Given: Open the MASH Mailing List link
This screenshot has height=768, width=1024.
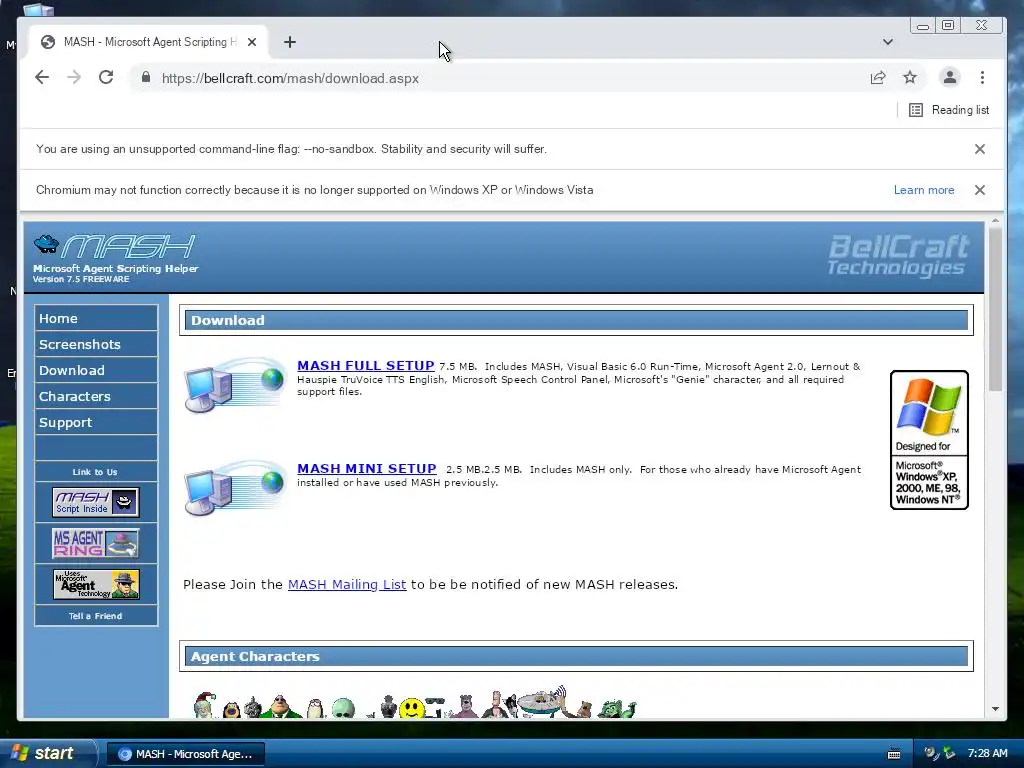Looking at the screenshot, I should 347,584.
